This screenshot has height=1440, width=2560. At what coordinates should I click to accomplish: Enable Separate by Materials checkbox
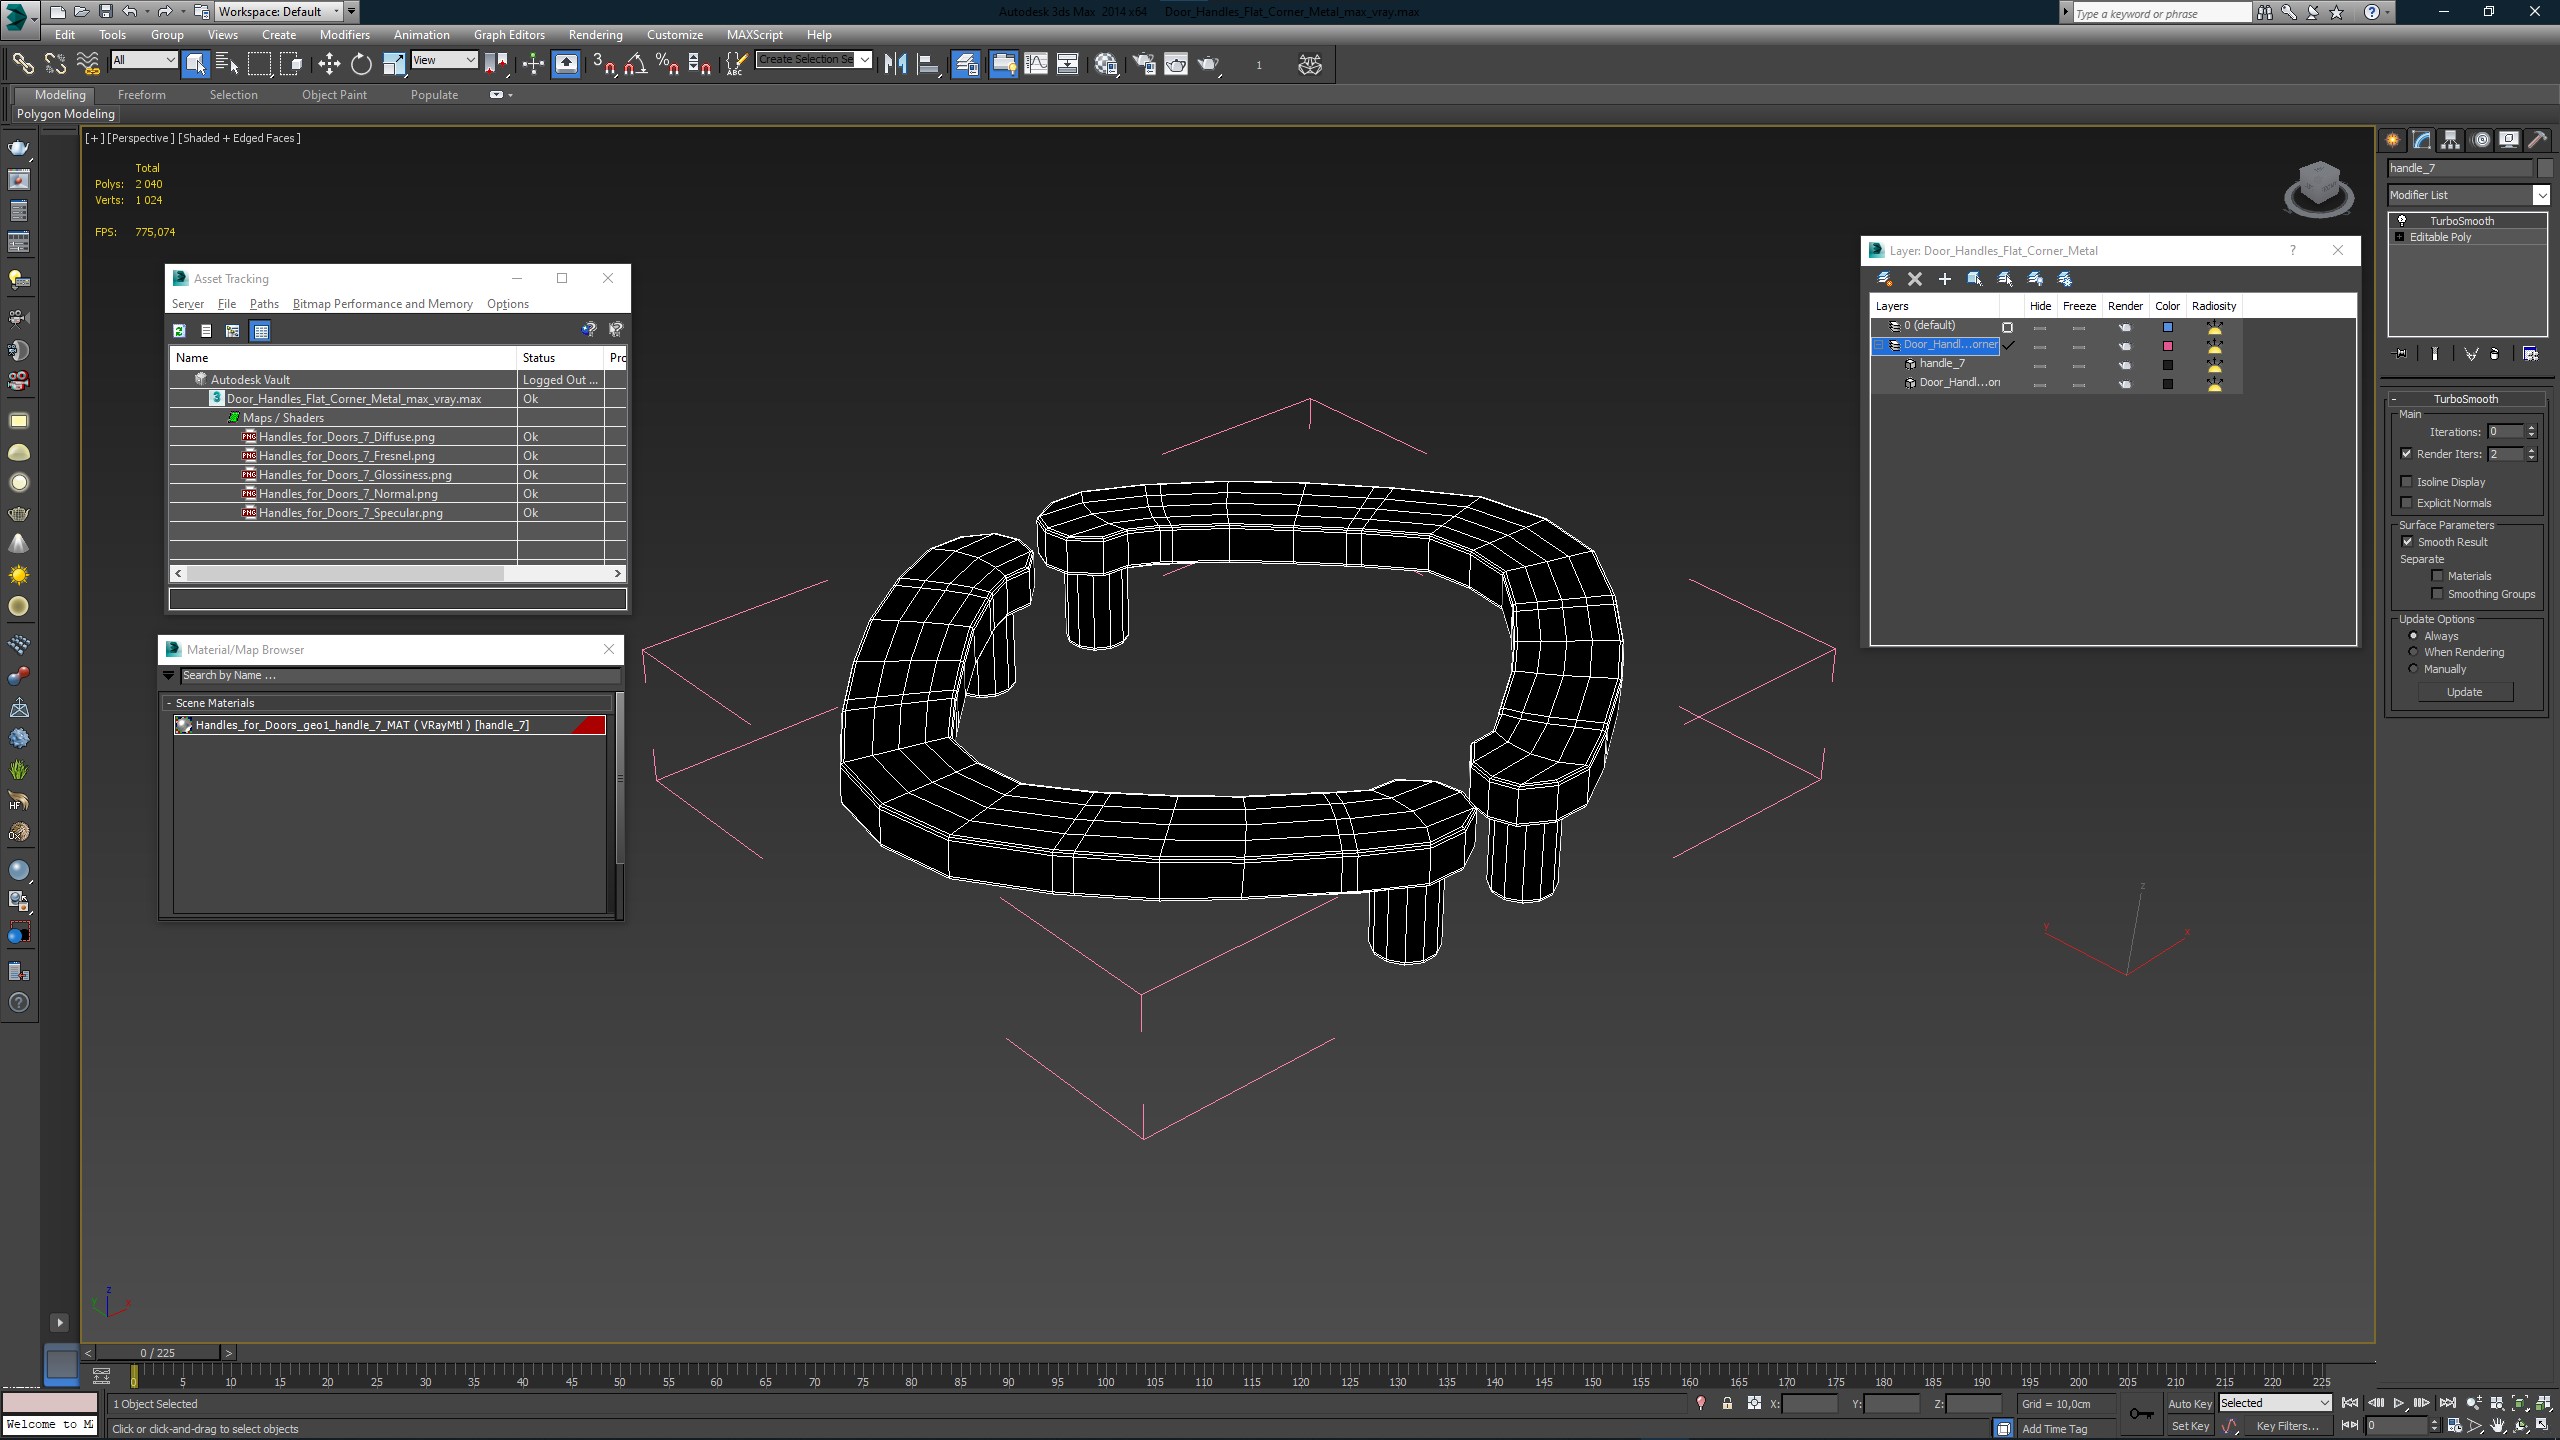(2437, 576)
